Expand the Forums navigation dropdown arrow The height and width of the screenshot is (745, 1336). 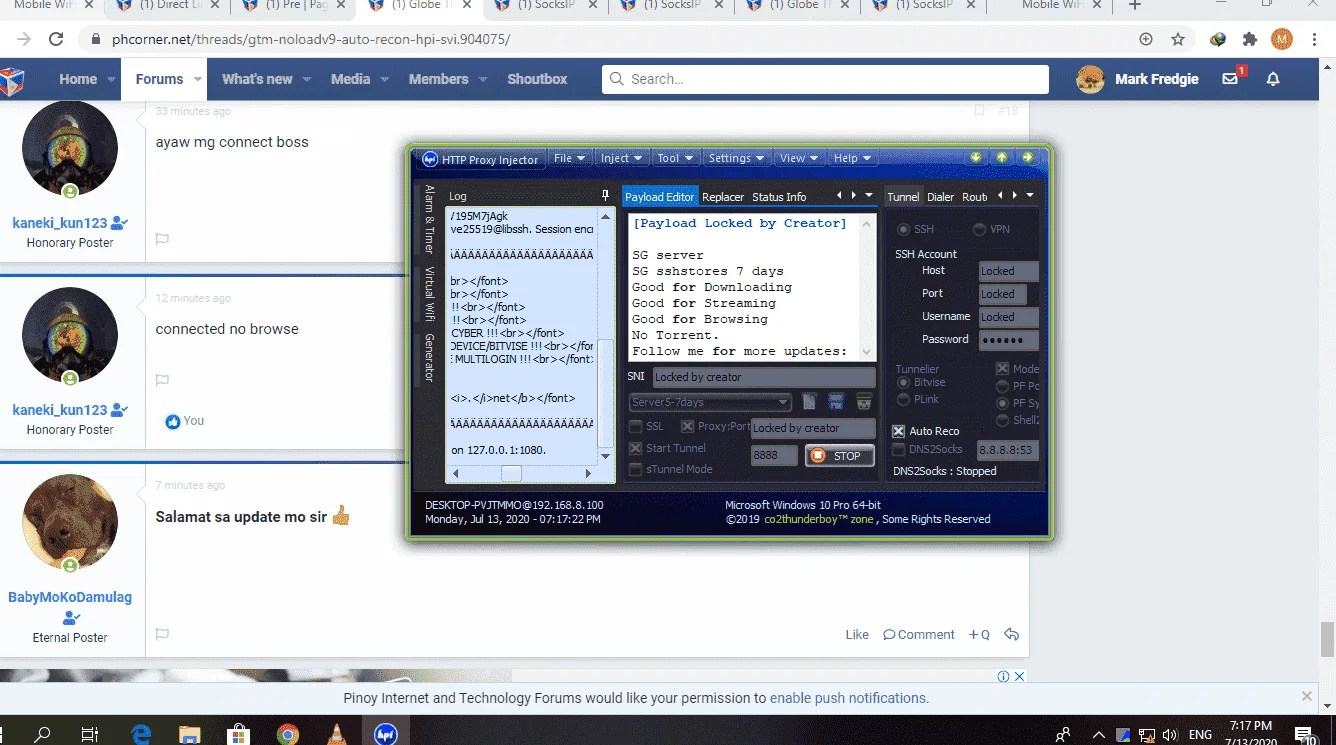tap(198, 79)
